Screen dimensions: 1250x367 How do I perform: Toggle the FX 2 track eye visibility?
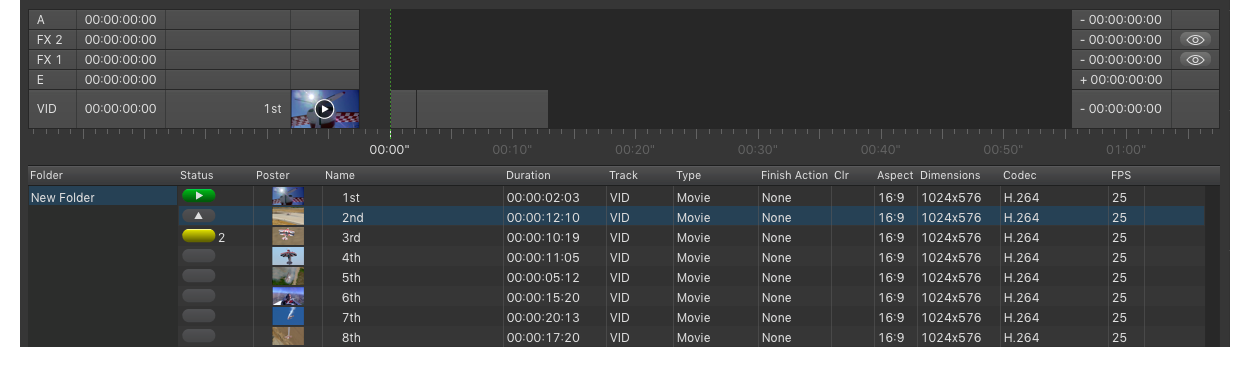coord(1195,40)
